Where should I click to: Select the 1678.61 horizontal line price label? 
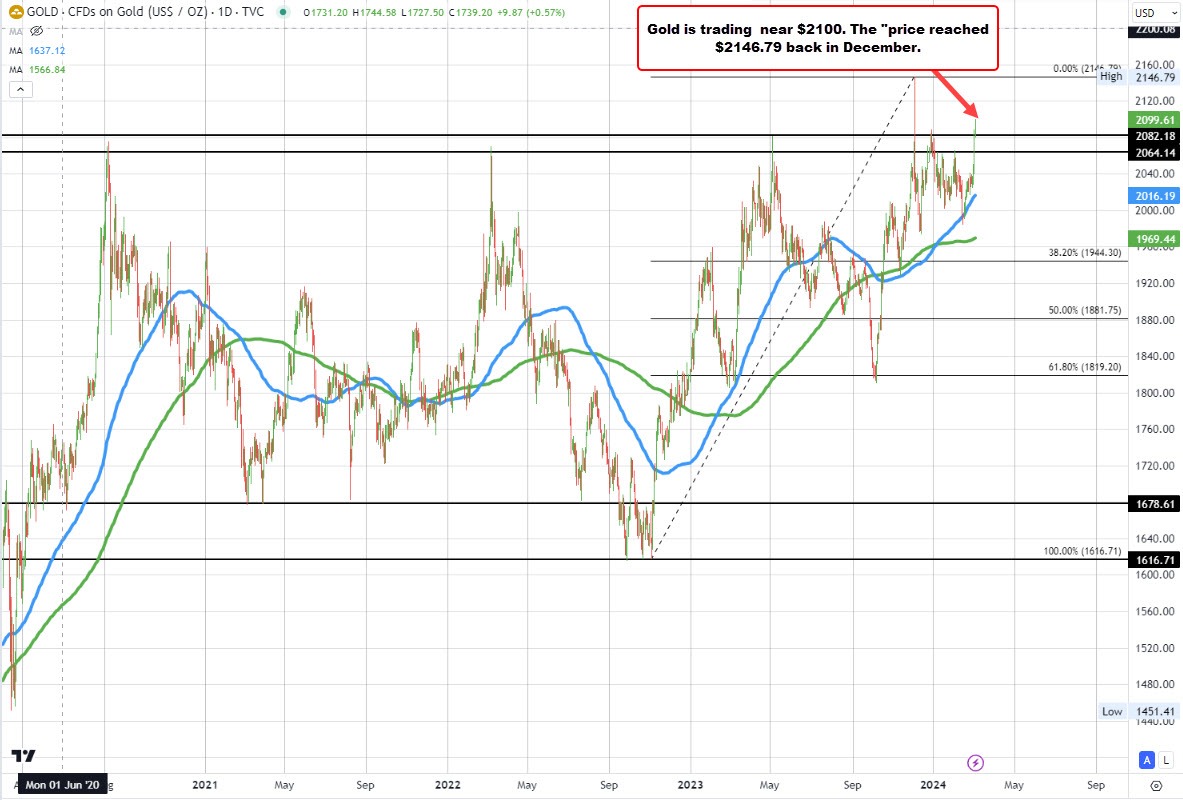[x=1153, y=505]
